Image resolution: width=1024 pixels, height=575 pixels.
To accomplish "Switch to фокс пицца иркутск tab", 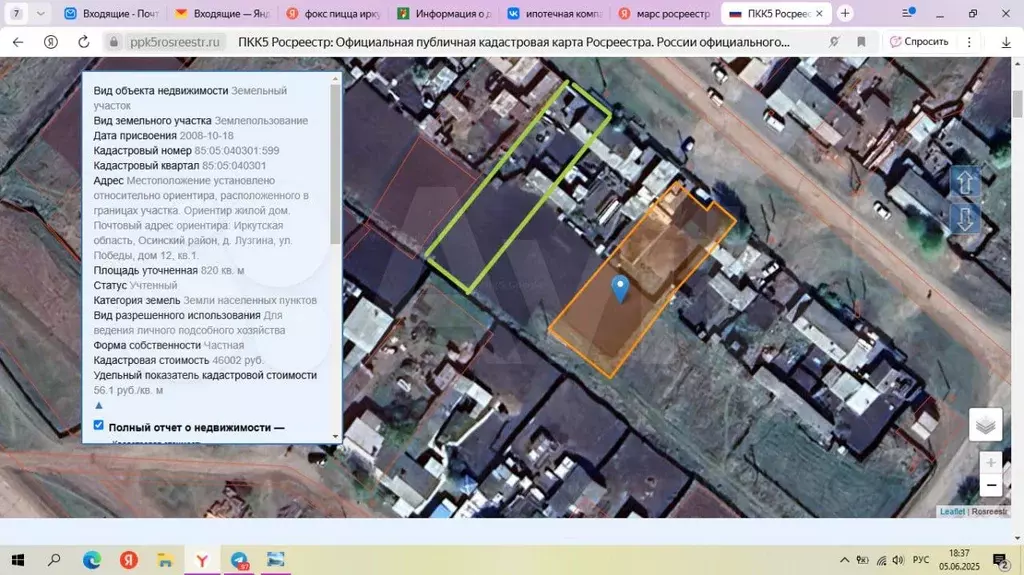I will point(333,13).
